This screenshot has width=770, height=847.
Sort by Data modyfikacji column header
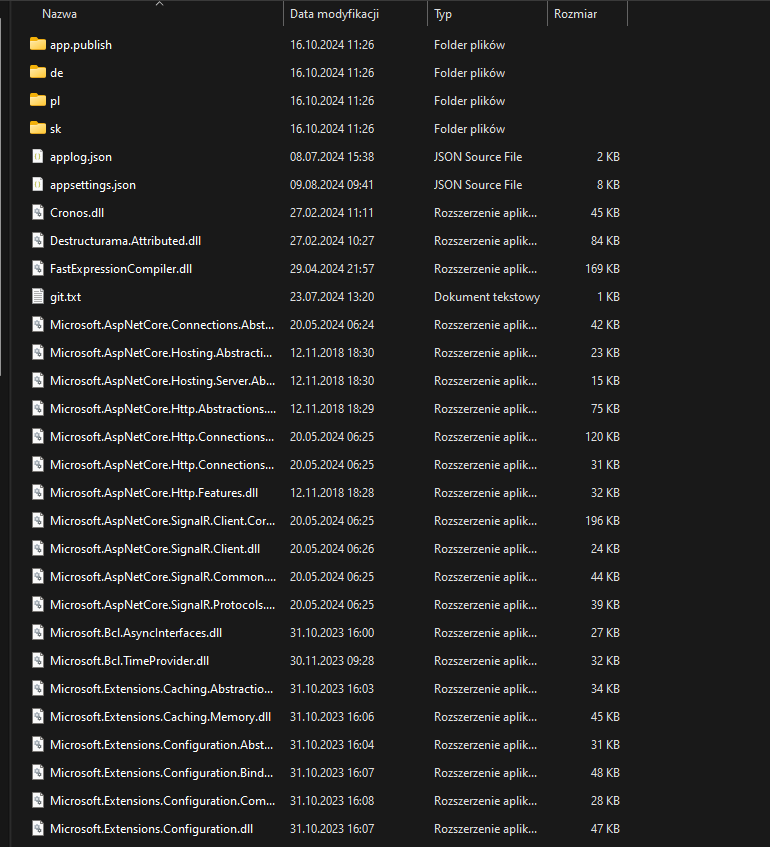coord(334,14)
